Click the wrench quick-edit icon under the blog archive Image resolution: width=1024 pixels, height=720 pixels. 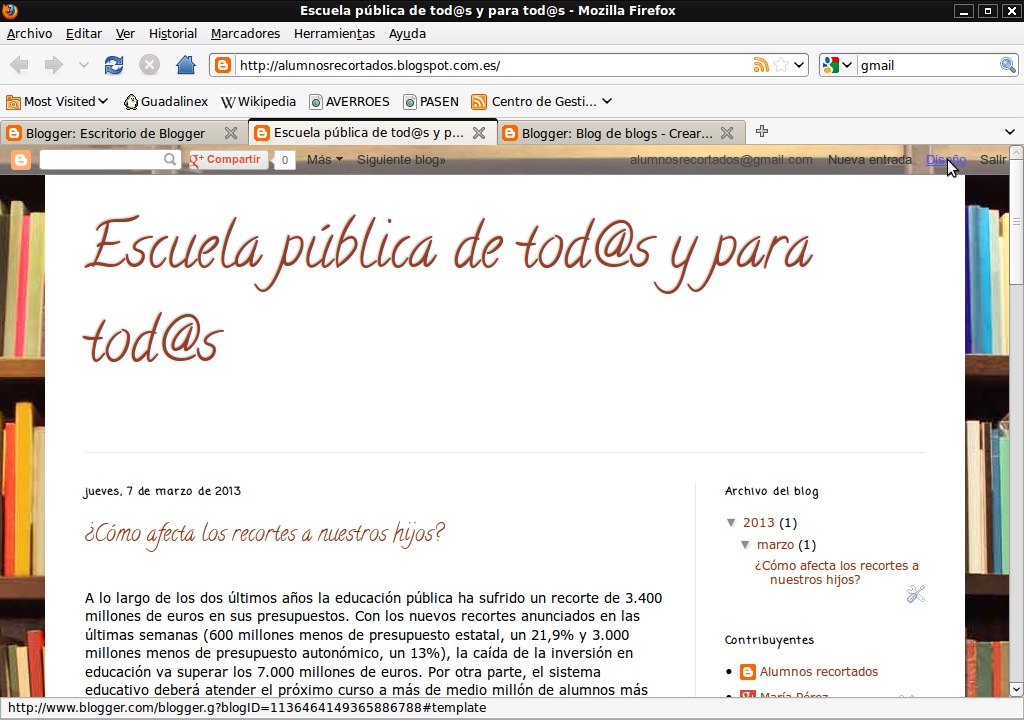click(916, 594)
